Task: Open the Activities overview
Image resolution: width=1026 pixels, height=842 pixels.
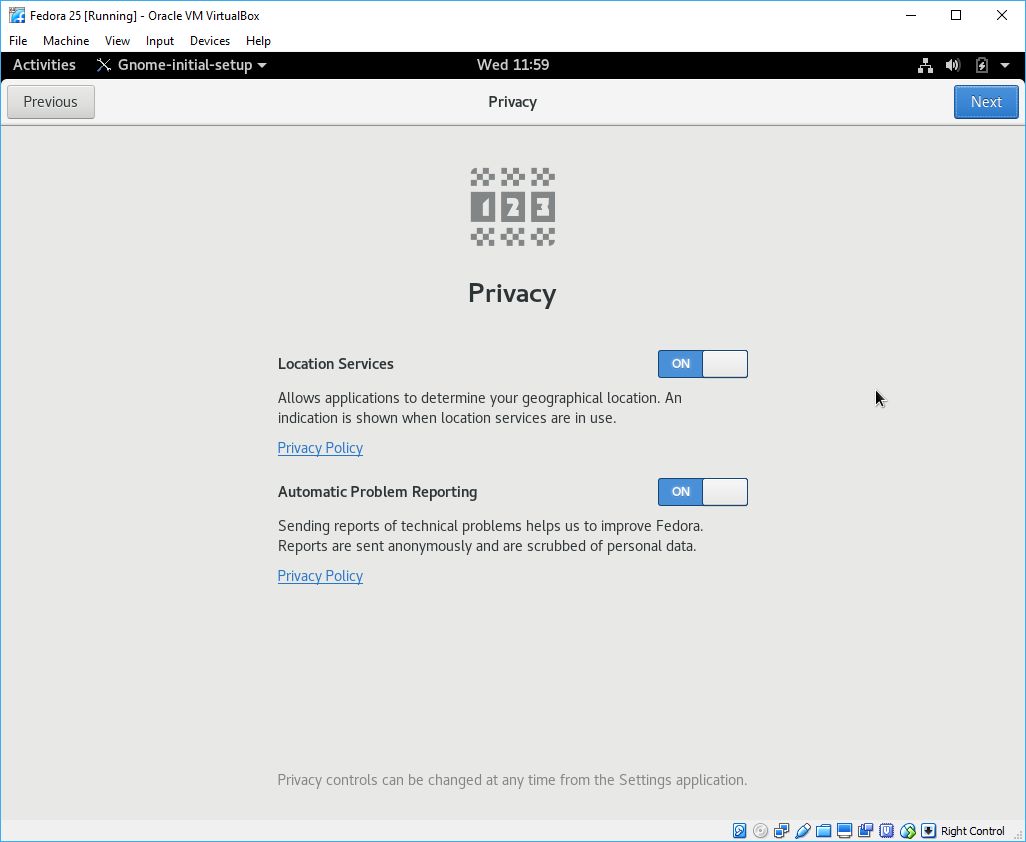Action: point(44,65)
